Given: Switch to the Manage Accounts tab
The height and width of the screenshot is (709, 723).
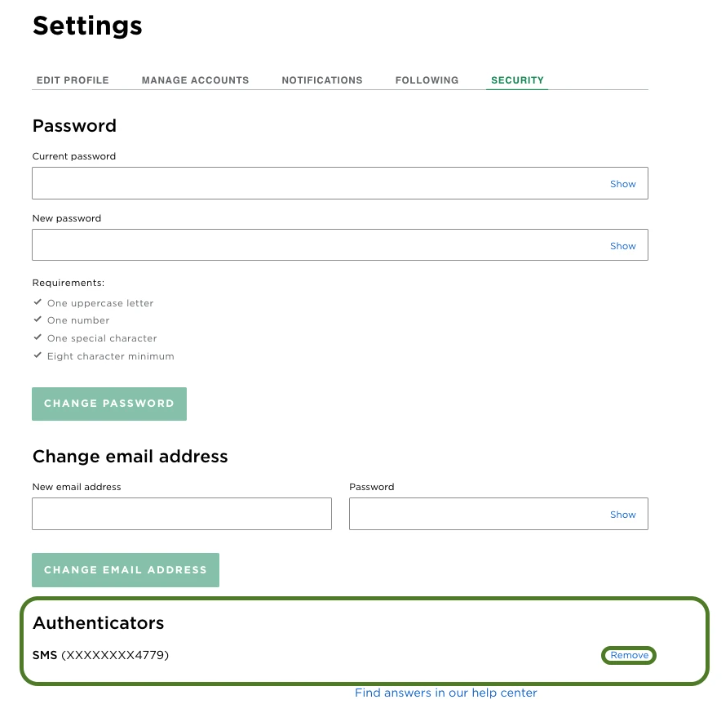Looking at the screenshot, I should (x=195, y=80).
